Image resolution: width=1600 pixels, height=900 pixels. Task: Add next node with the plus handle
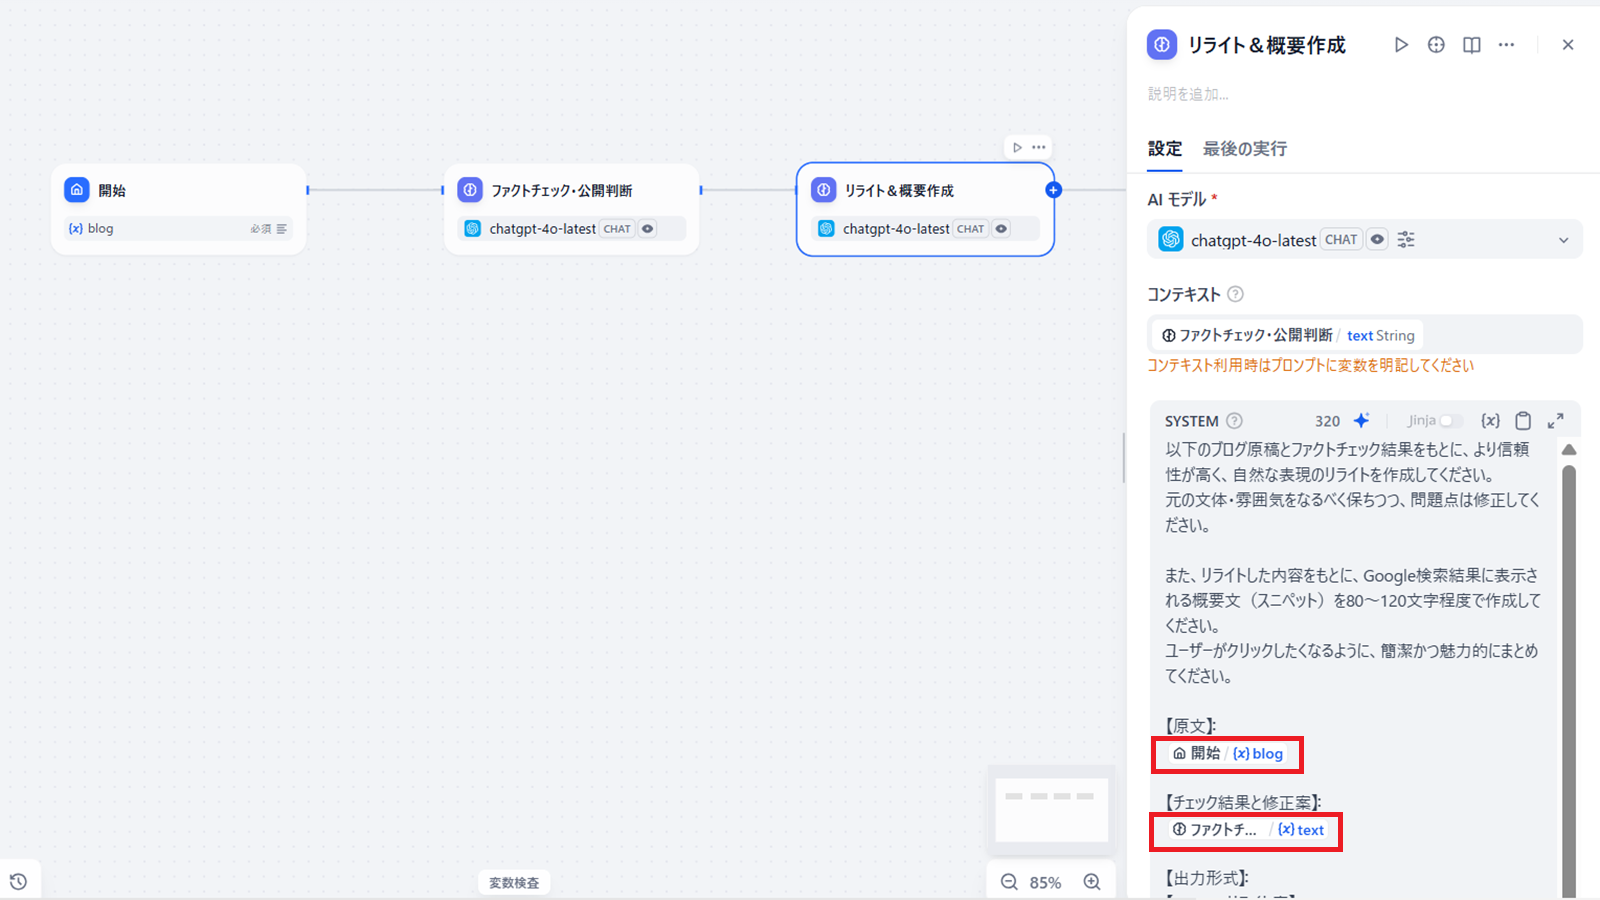click(x=1053, y=190)
